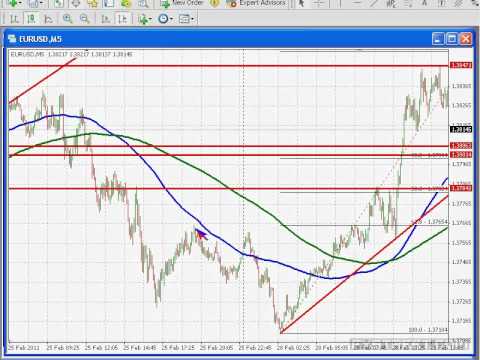Click the New Order button

click(x=181, y=3)
